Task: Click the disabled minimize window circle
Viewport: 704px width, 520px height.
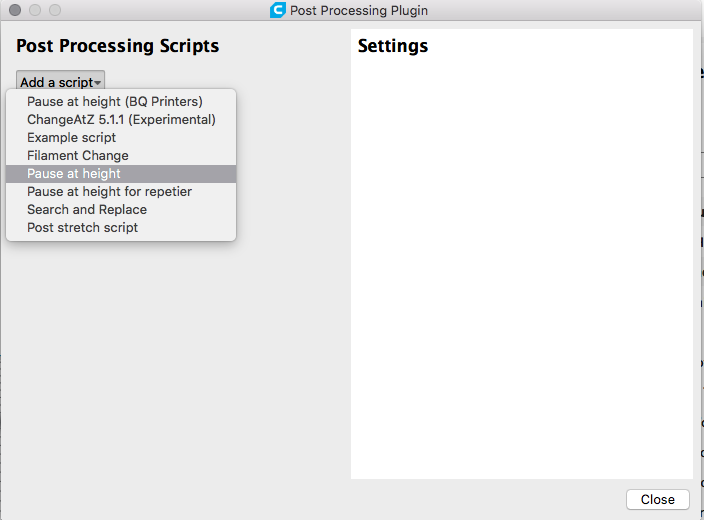Action: click(35, 10)
